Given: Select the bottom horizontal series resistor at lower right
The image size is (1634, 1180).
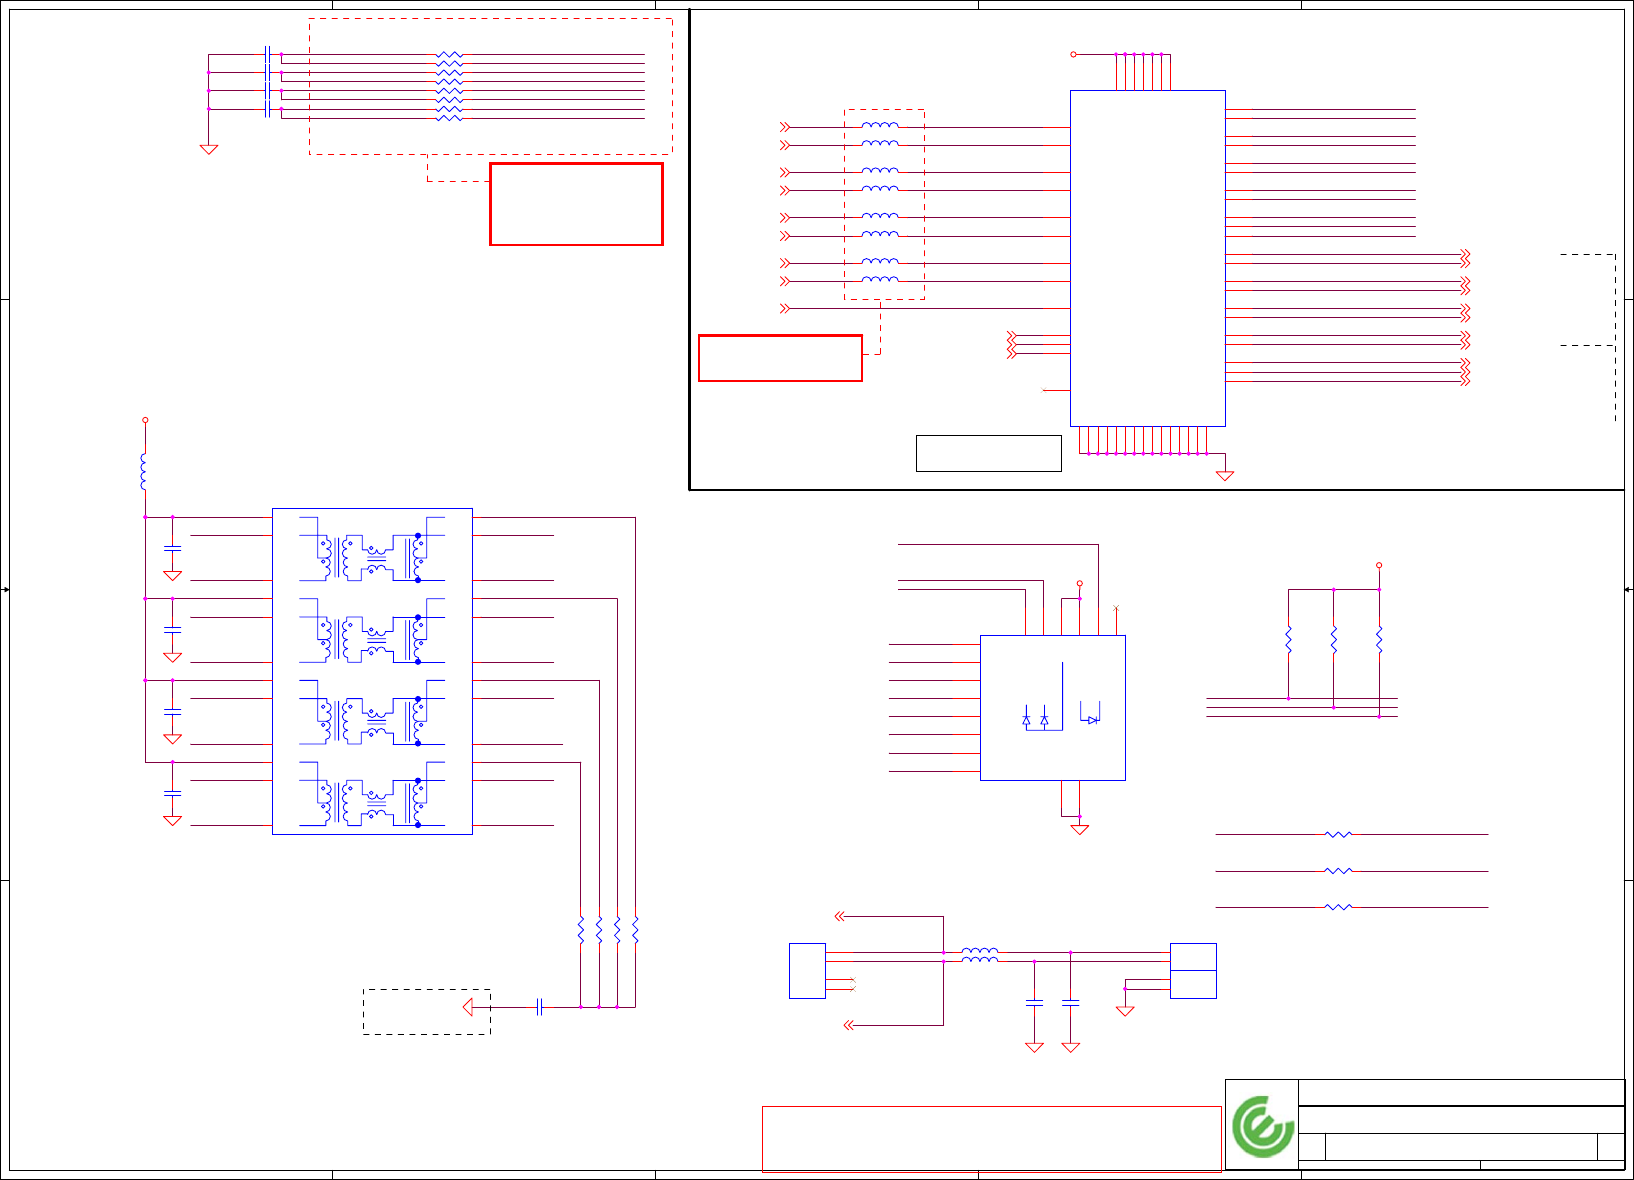Looking at the screenshot, I should [x=1338, y=907].
